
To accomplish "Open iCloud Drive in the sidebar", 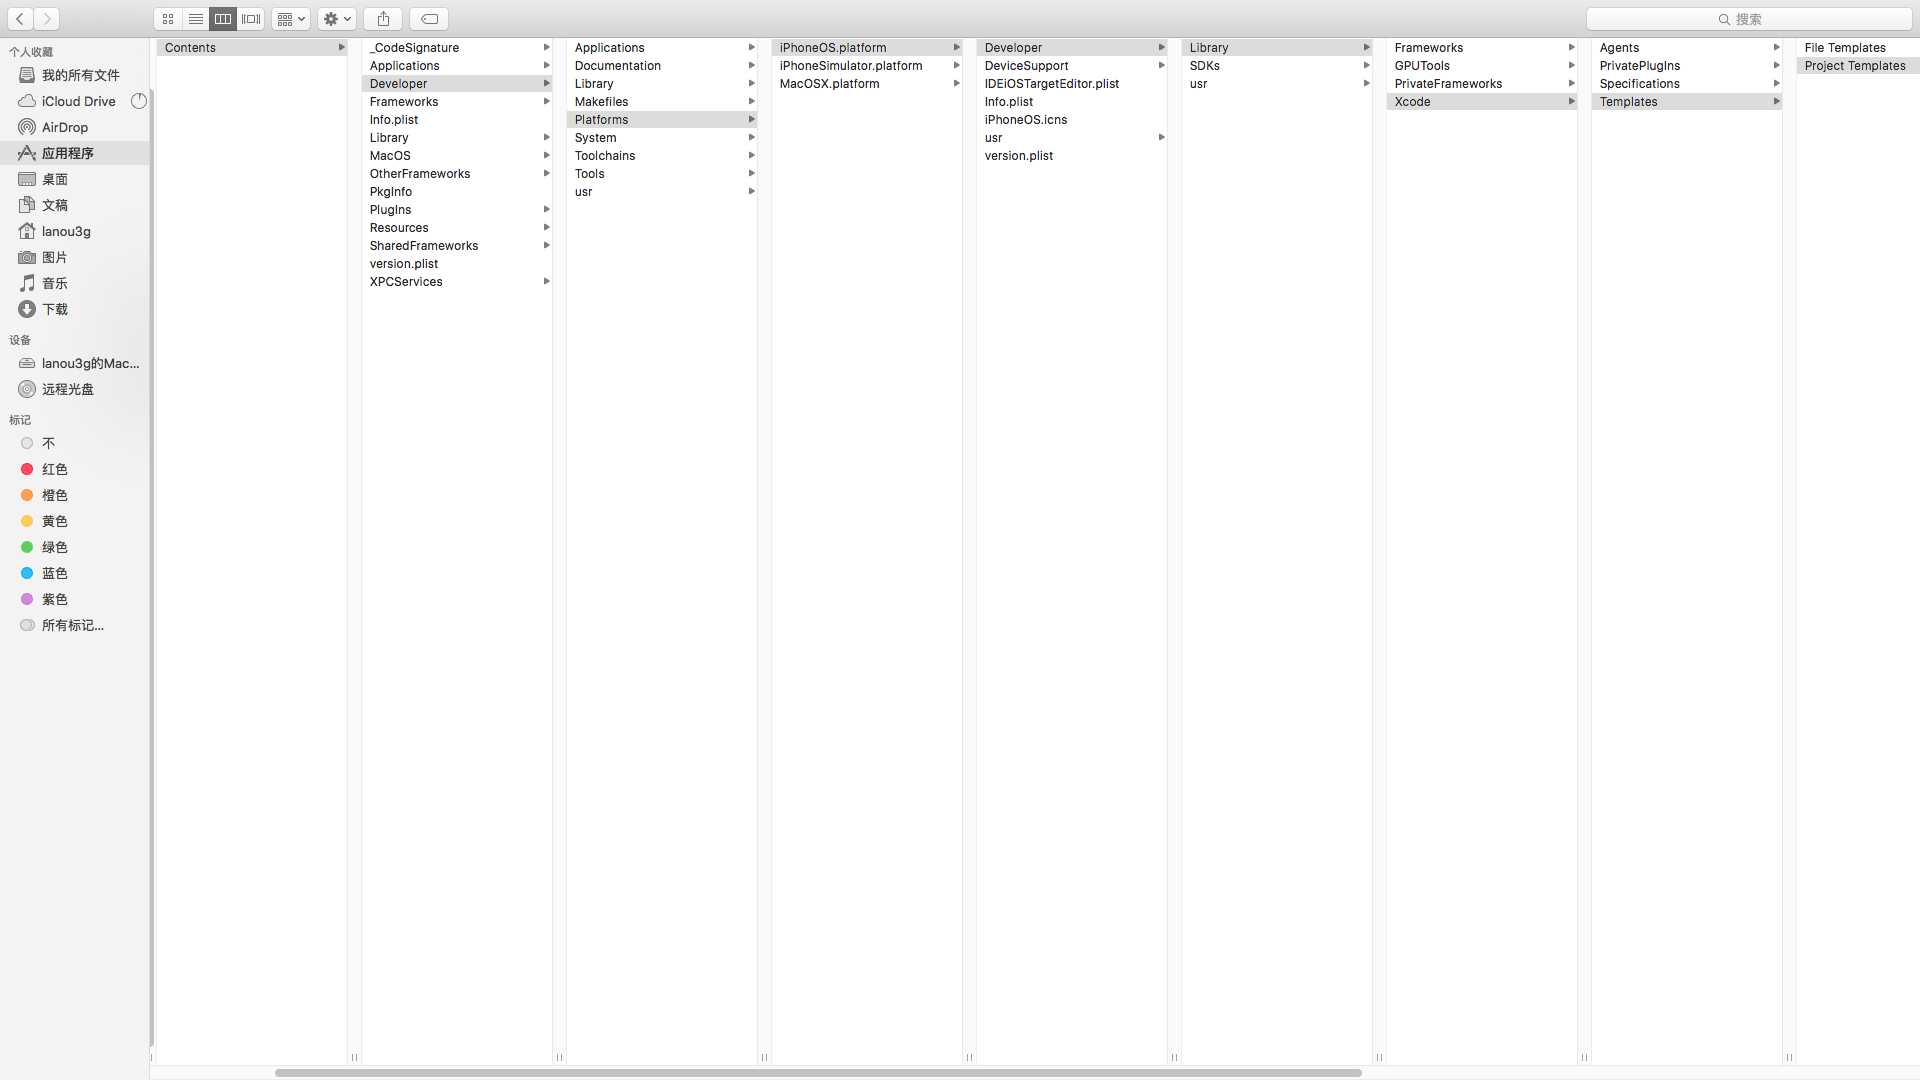I will [x=78, y=101].
